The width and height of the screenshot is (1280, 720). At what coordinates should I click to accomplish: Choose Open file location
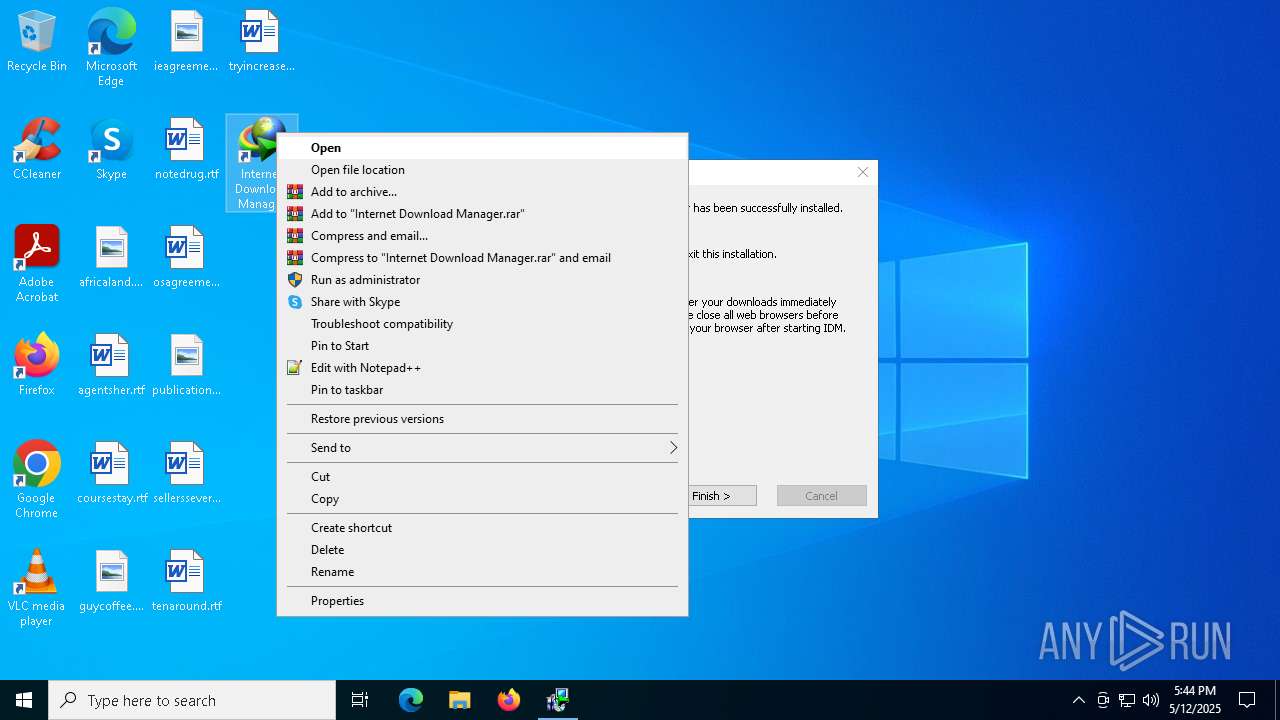tap(482, 170)
